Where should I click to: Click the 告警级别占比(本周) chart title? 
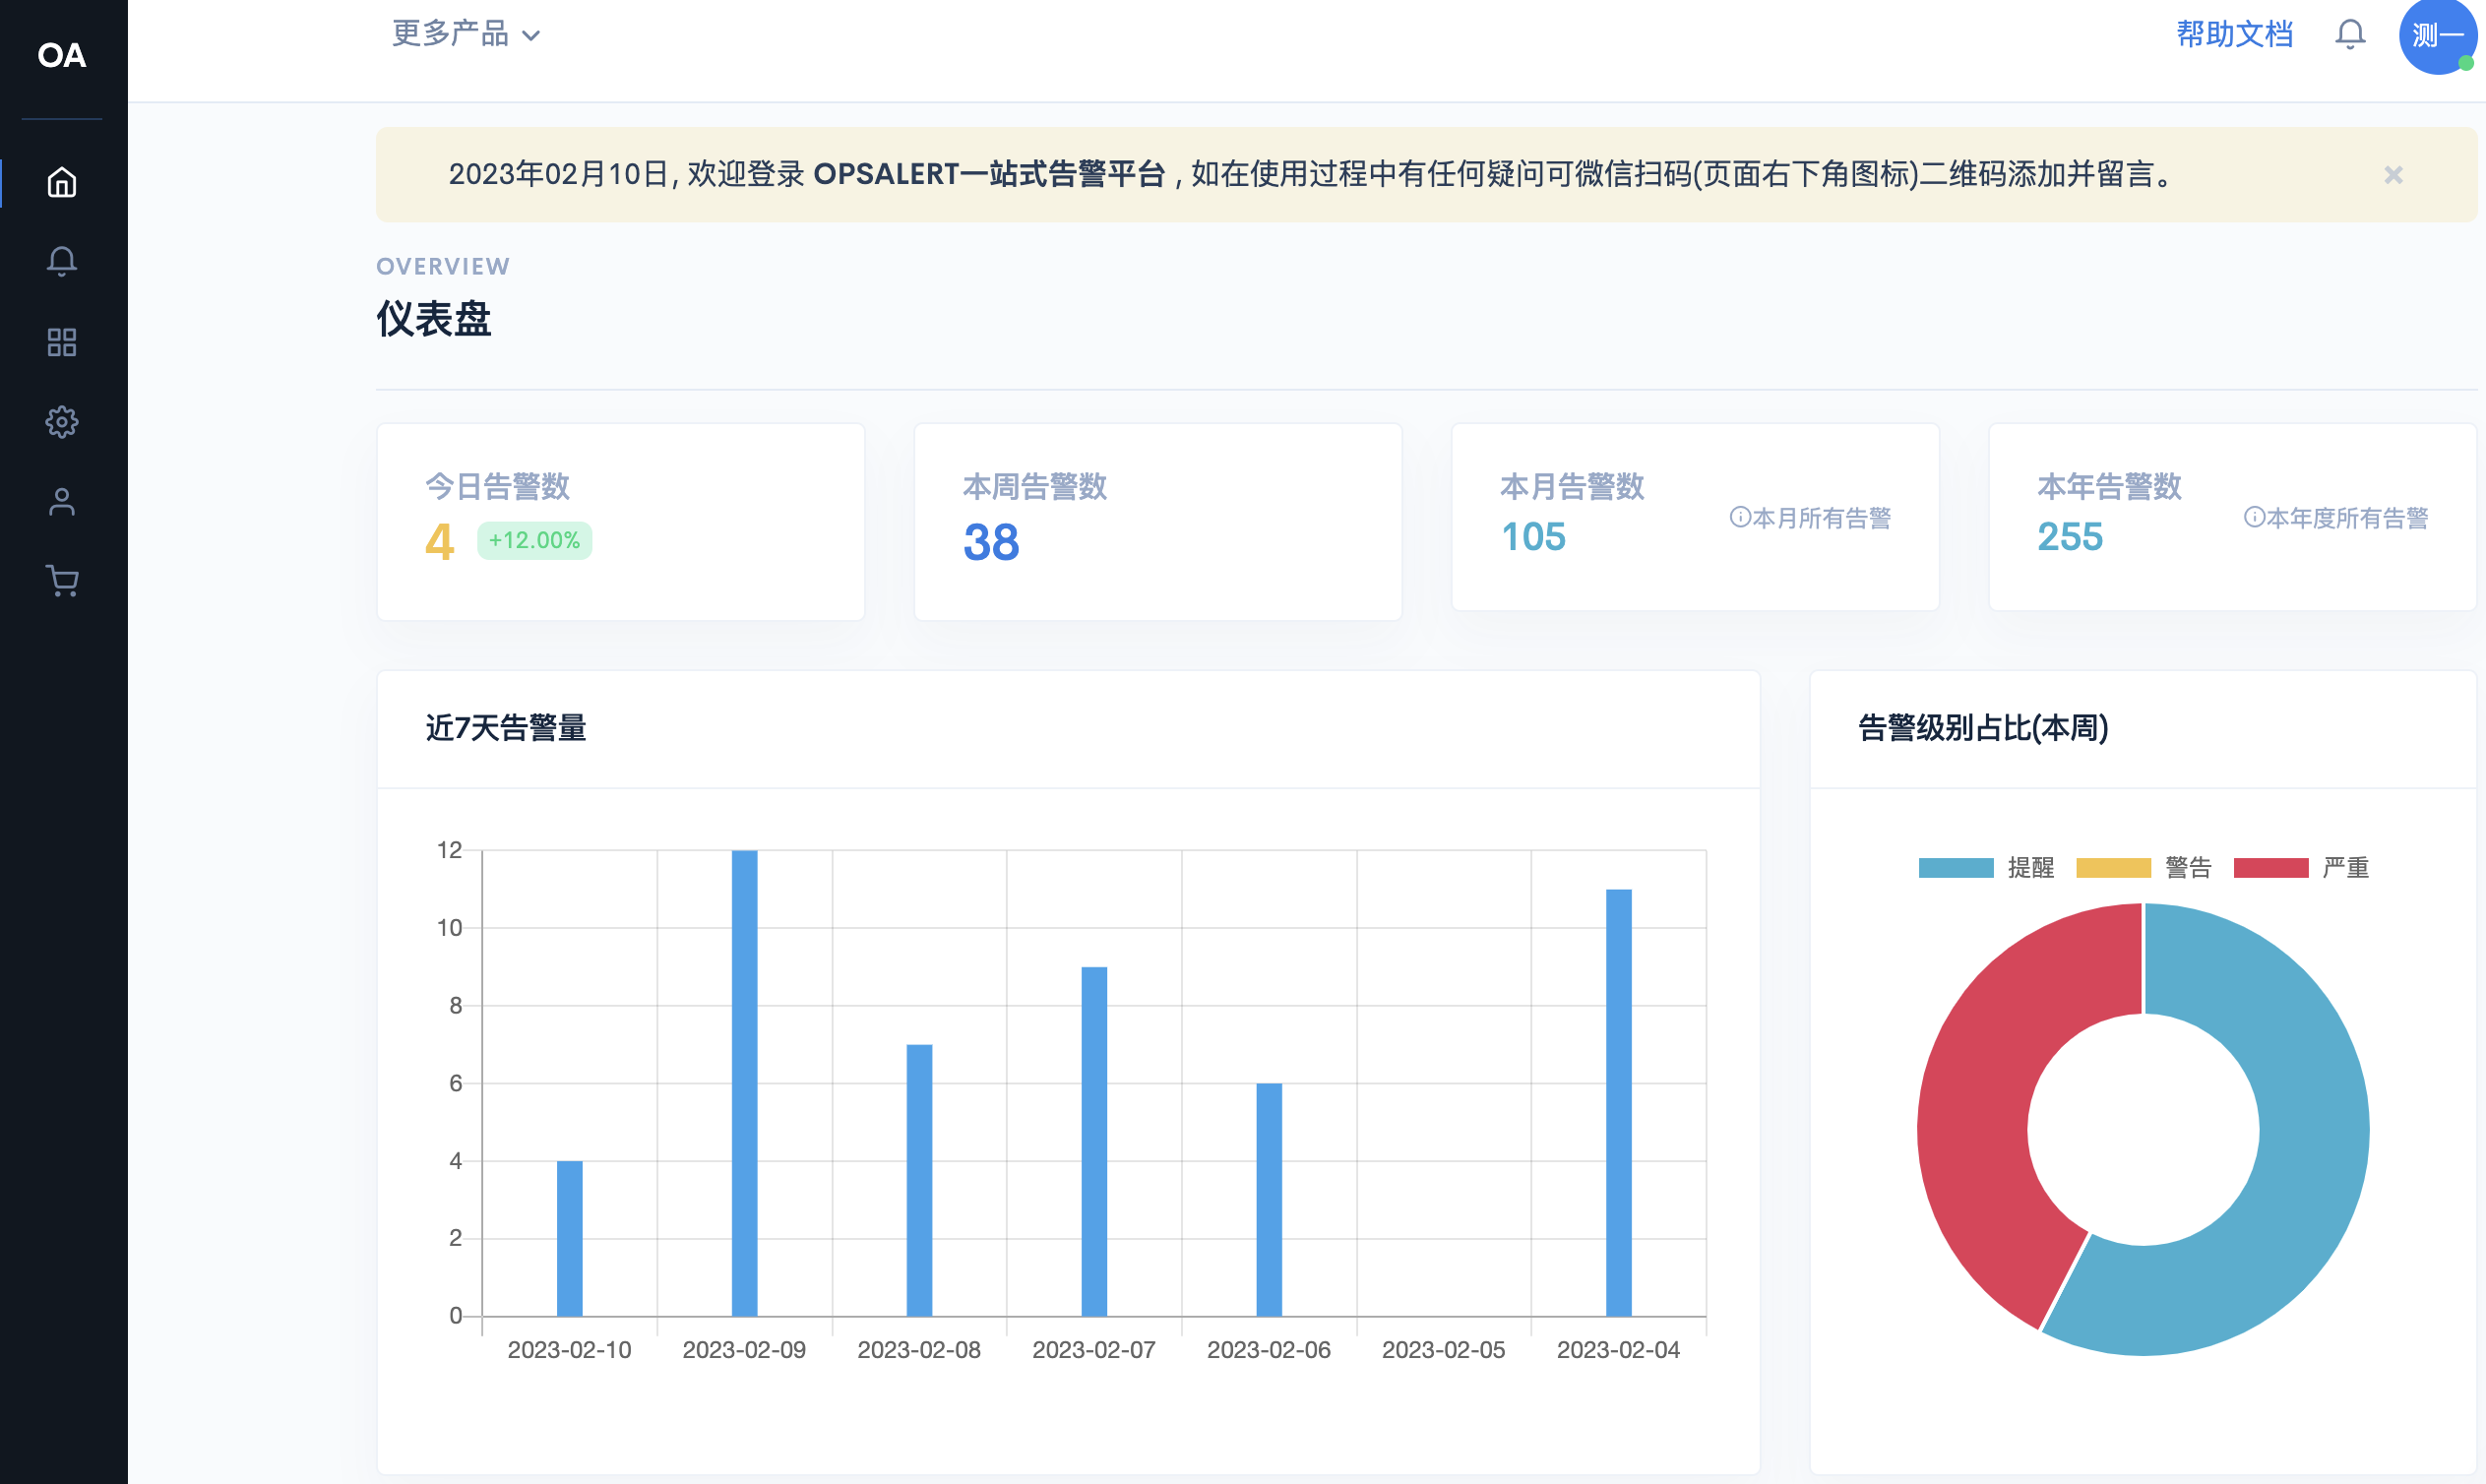[x=1983, y=727]
